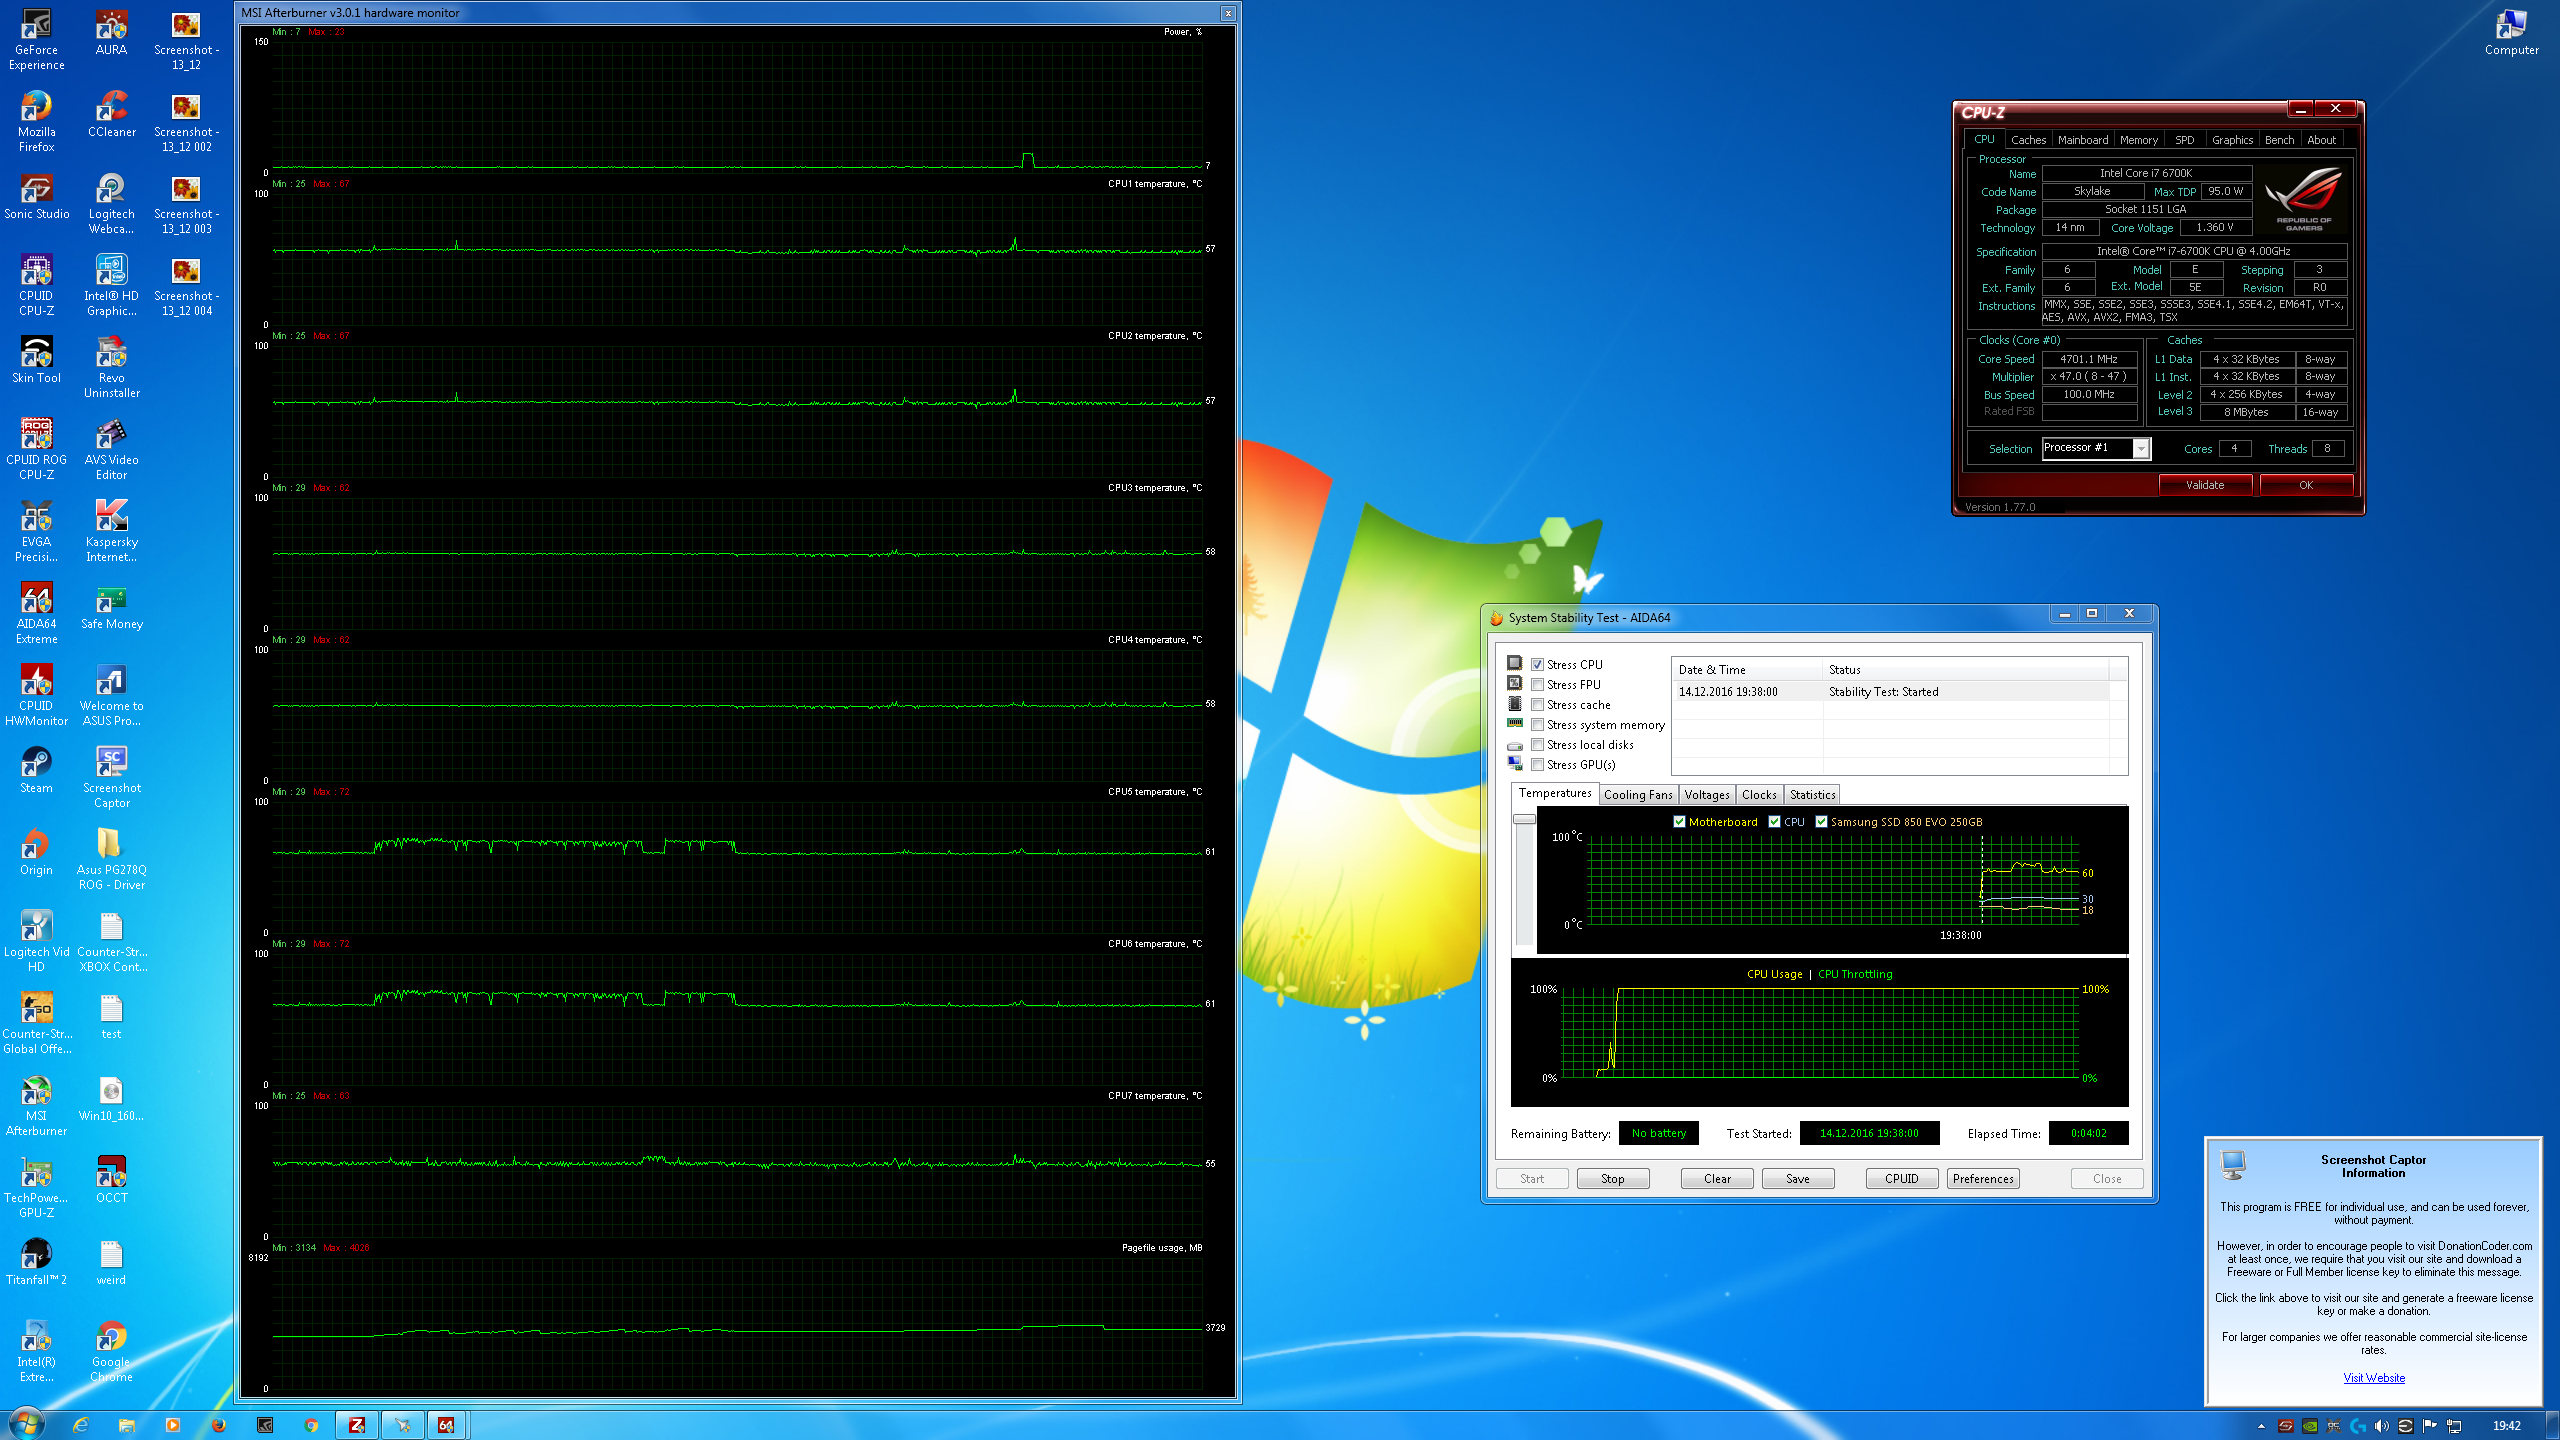Image resolution: width=2560 pixels, height=1440 pixels.
Task: Launch Steam desktop shortcut
Action: click(x=36, y=770)
